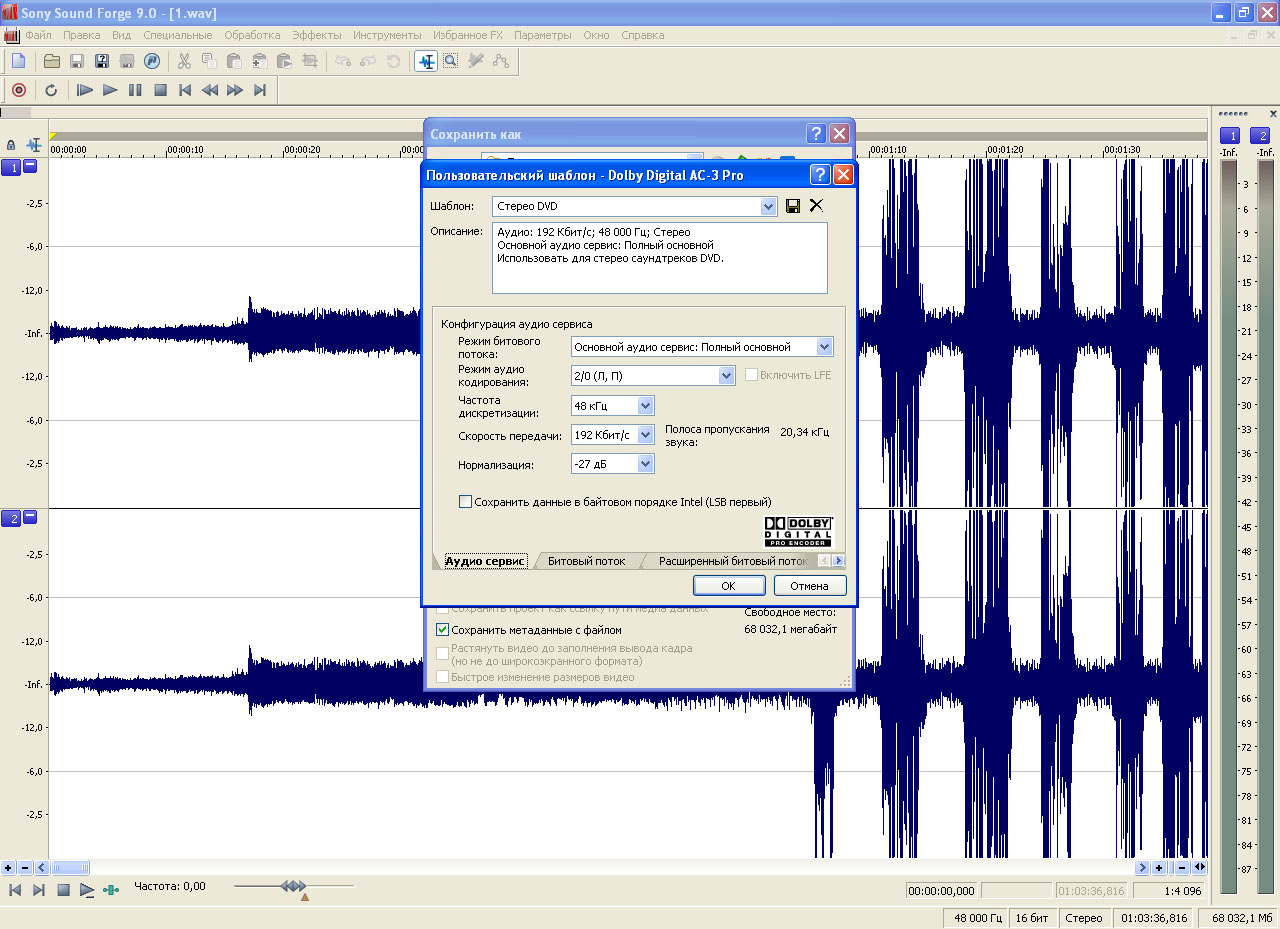
Task: Click the channel 1 meter button
Action: [x=1232, y=135]
